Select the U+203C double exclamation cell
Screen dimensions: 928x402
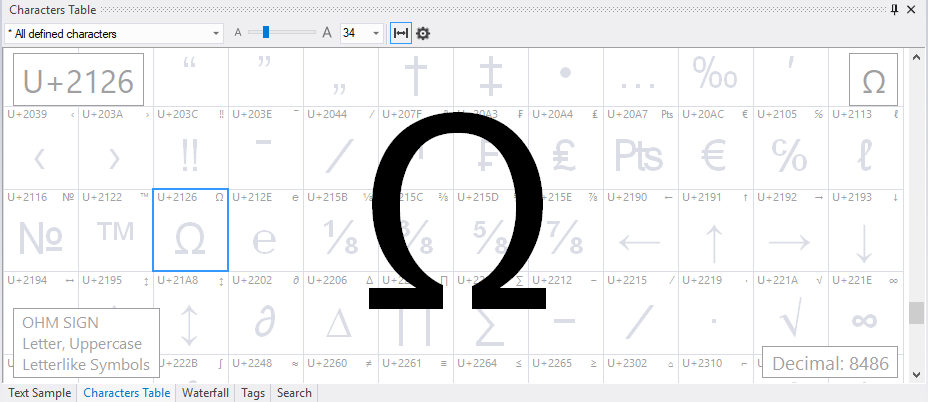pyautogui.click(x=191, y=147)
